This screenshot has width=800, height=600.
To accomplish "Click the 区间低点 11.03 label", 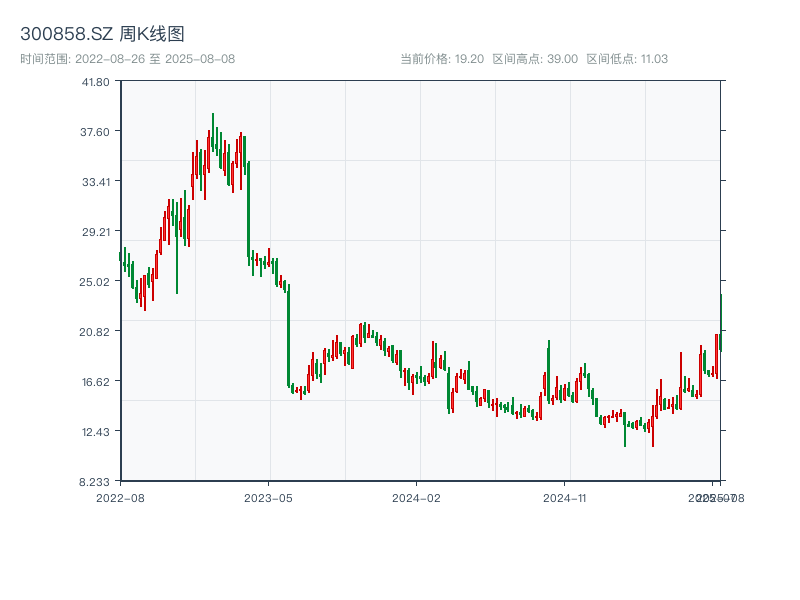I will pos(626,59).
